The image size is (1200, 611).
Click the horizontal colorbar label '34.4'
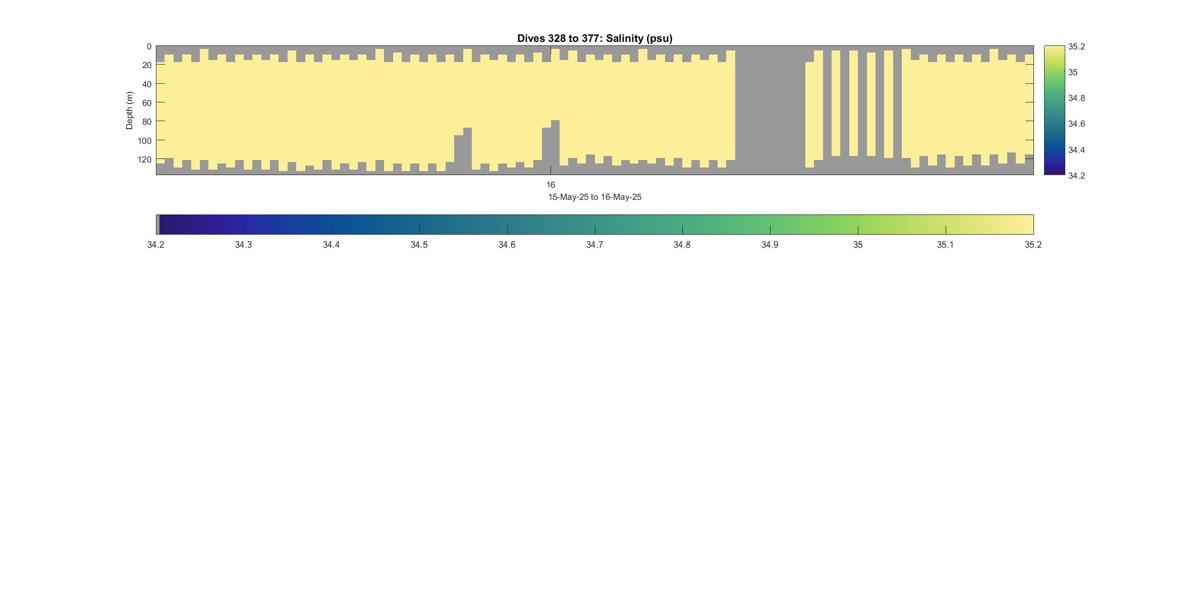[331, 245]
